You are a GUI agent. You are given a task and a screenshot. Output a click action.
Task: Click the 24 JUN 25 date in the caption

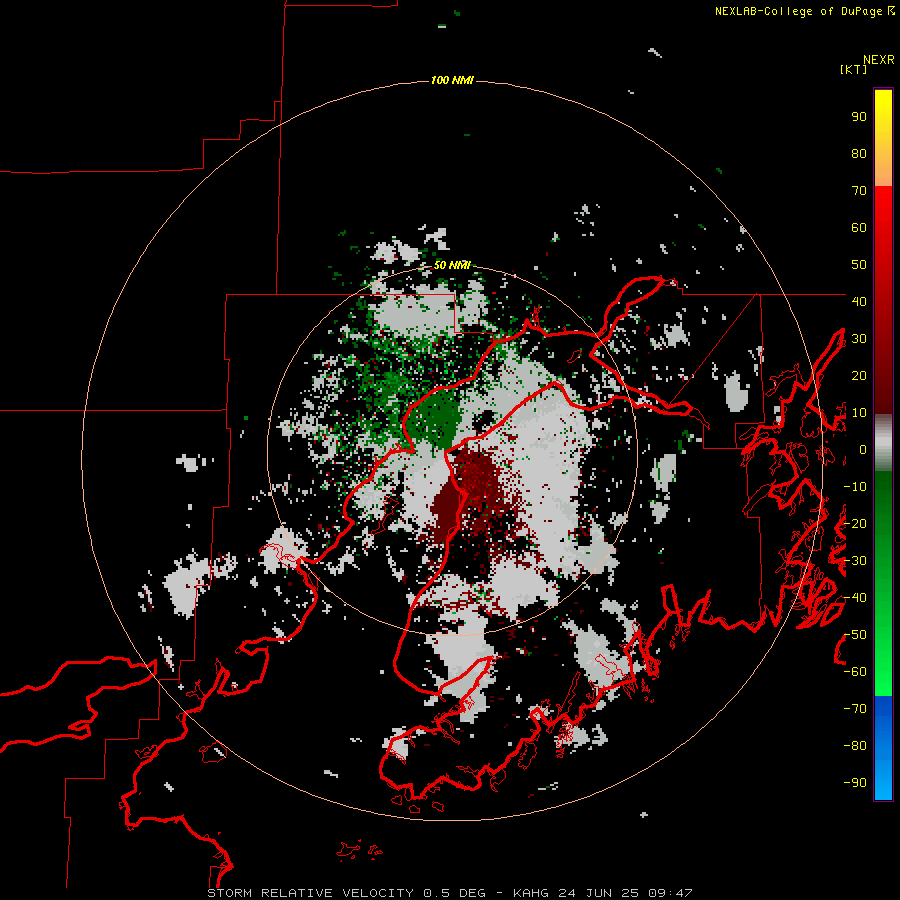point(599,893)
